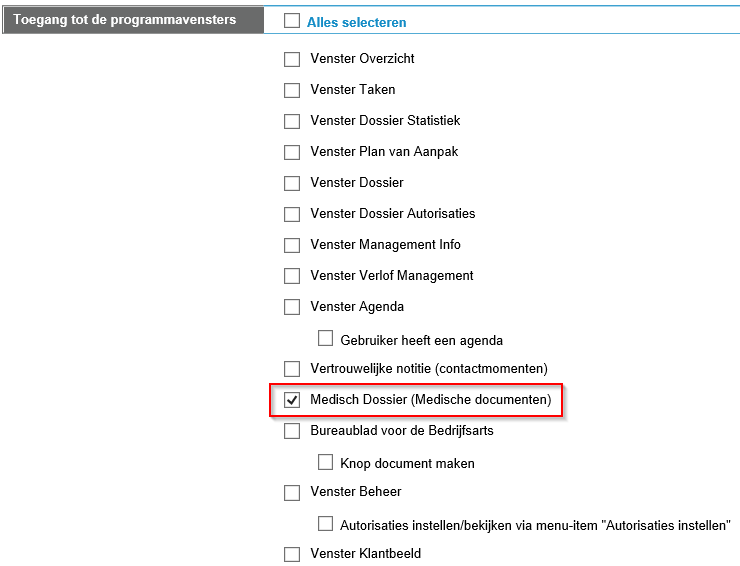Enable Venster Dossier Statistiek access
This screenshot has height=566, width=740.
pyautogui.click(x=292, y=121)
